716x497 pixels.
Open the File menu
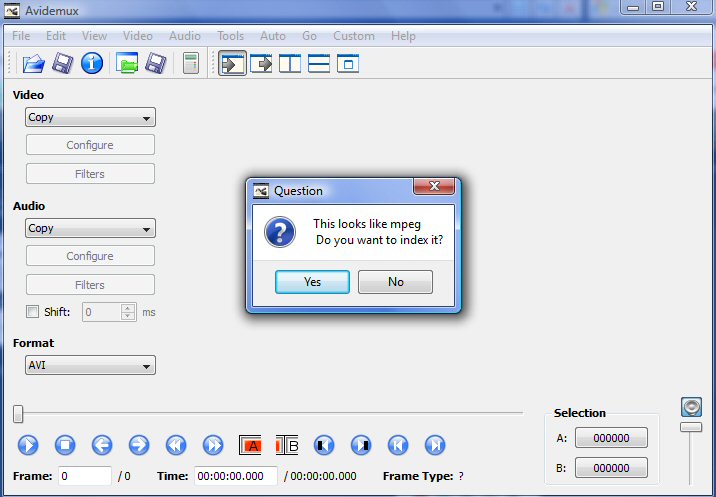21,36
